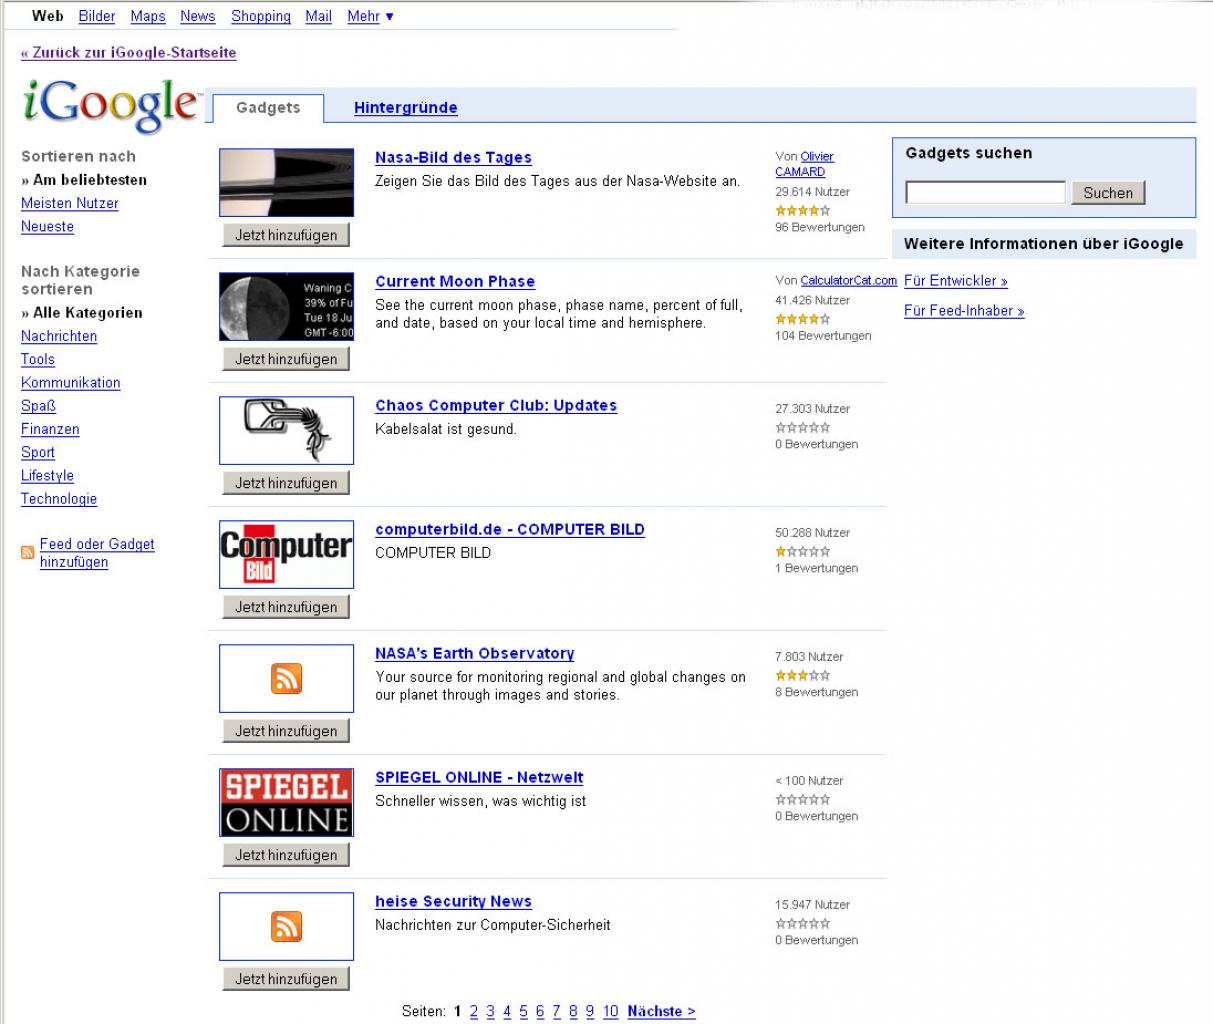Open Für Entwickler link
This screenshot has height=1024, width=1213.
[x=956, y=281]
